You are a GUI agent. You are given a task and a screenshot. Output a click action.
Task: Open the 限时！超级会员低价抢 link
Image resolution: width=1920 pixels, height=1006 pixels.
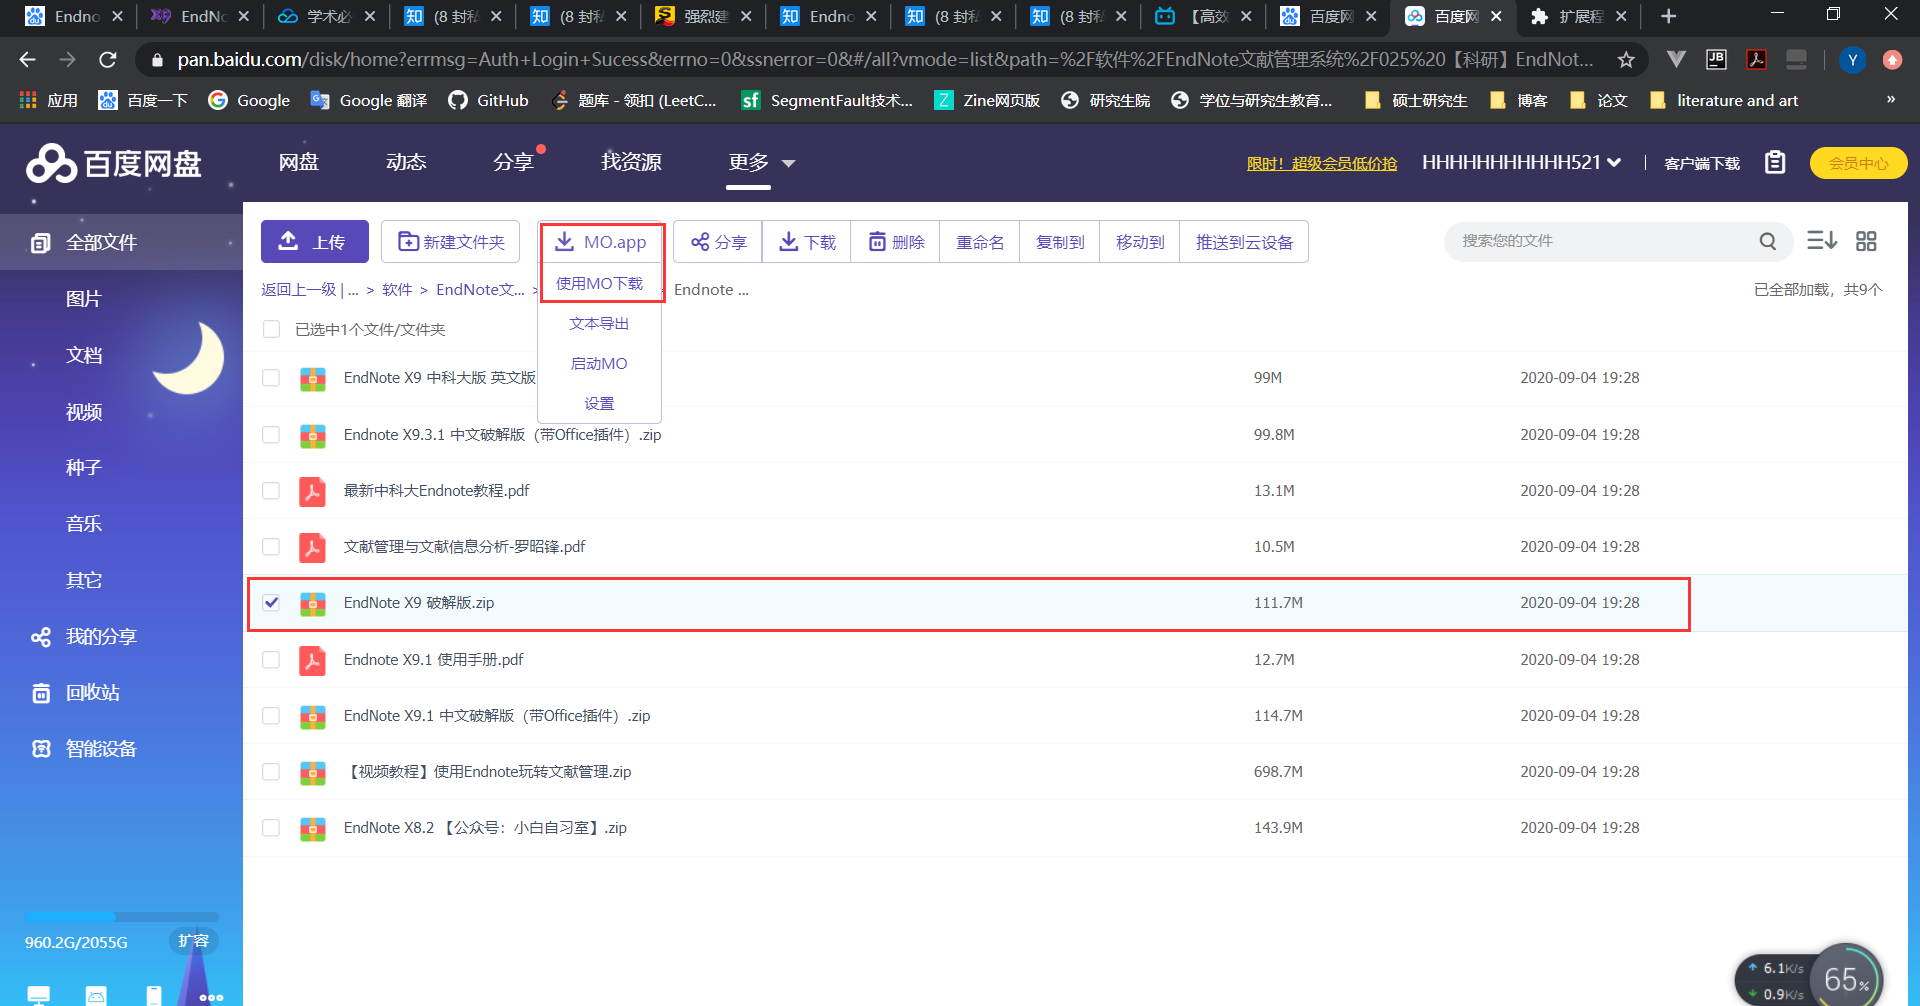click(1322, 162)
